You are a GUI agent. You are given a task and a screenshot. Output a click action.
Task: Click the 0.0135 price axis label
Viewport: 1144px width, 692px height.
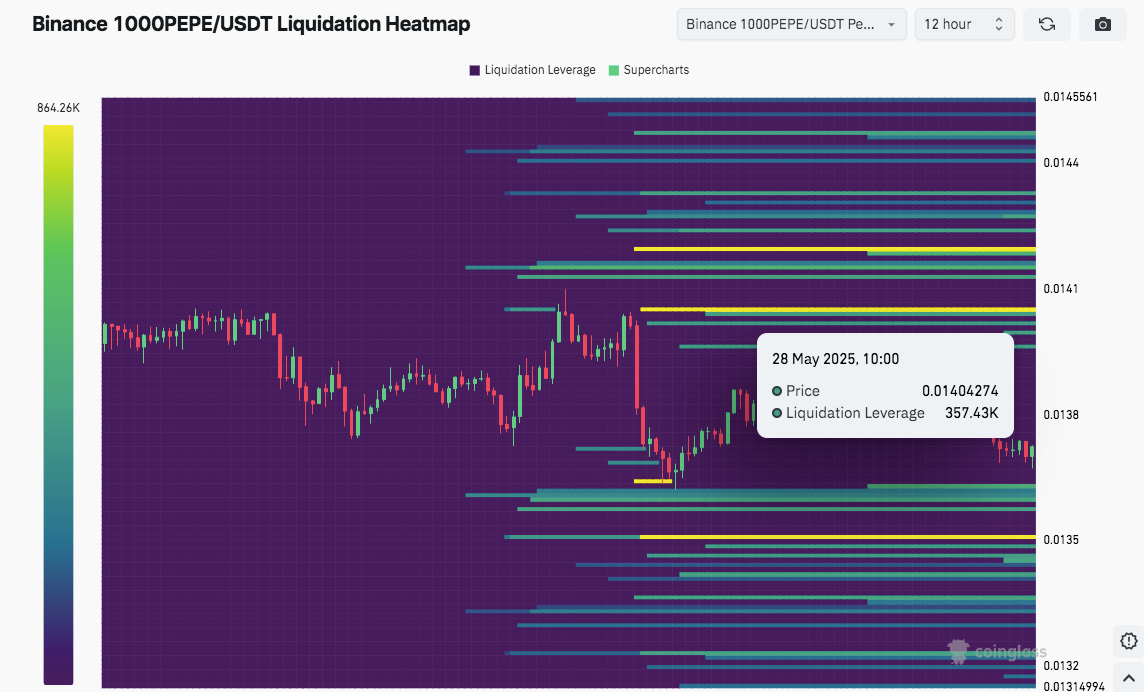(1061, 540)
